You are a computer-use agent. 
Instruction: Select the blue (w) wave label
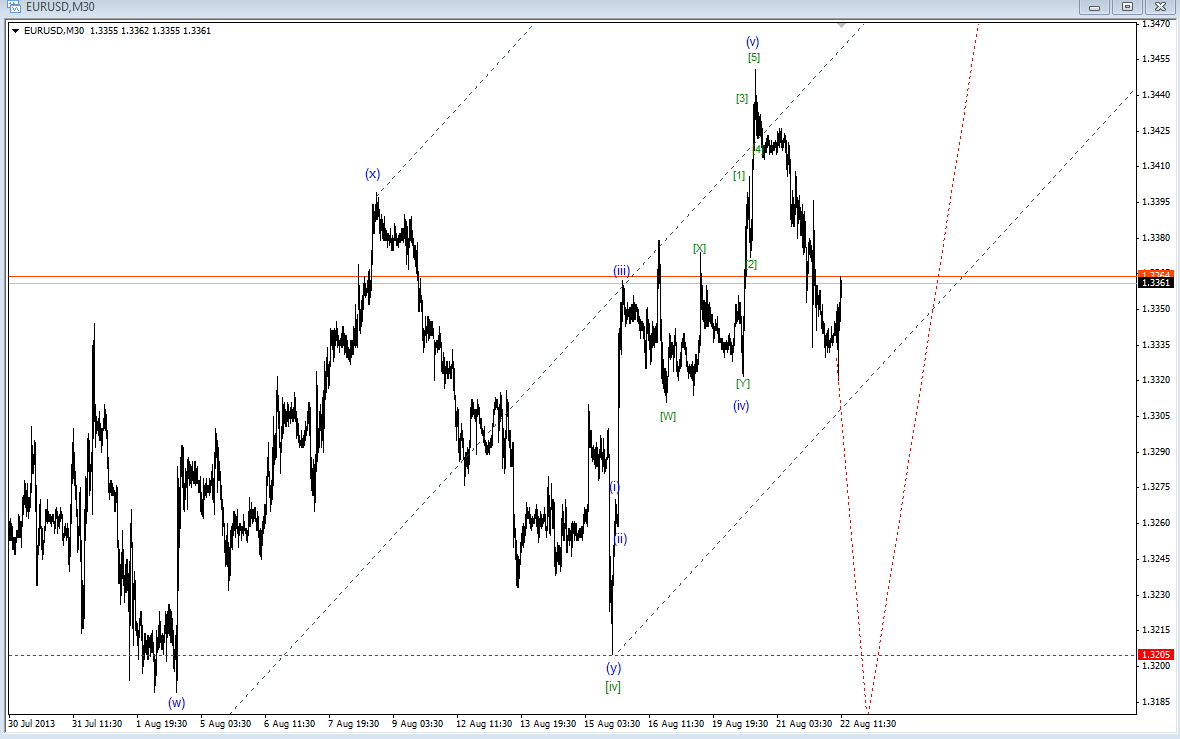[177, 703]
